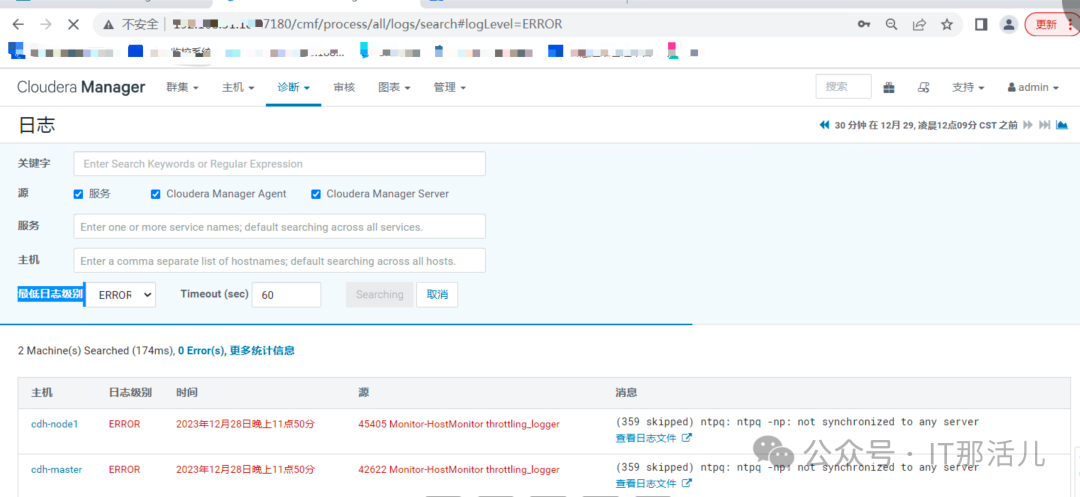The width and height of the screenshot is (1080, 497).
Task: Go back in browser history
Action: [x=18, y=25]
